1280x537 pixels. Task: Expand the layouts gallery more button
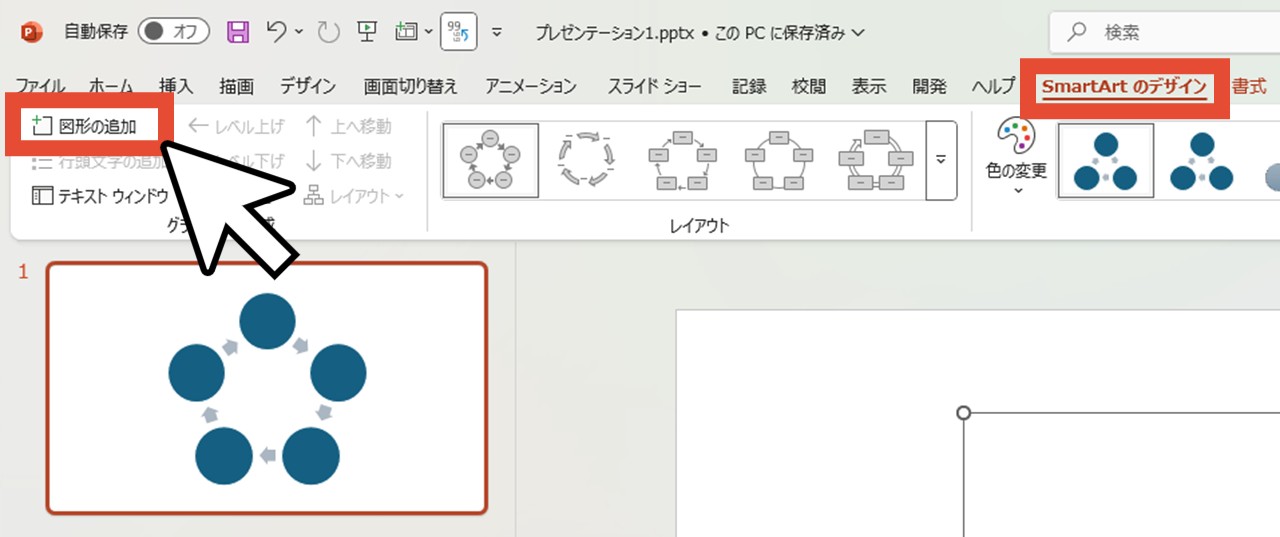(x=941, y=161)
